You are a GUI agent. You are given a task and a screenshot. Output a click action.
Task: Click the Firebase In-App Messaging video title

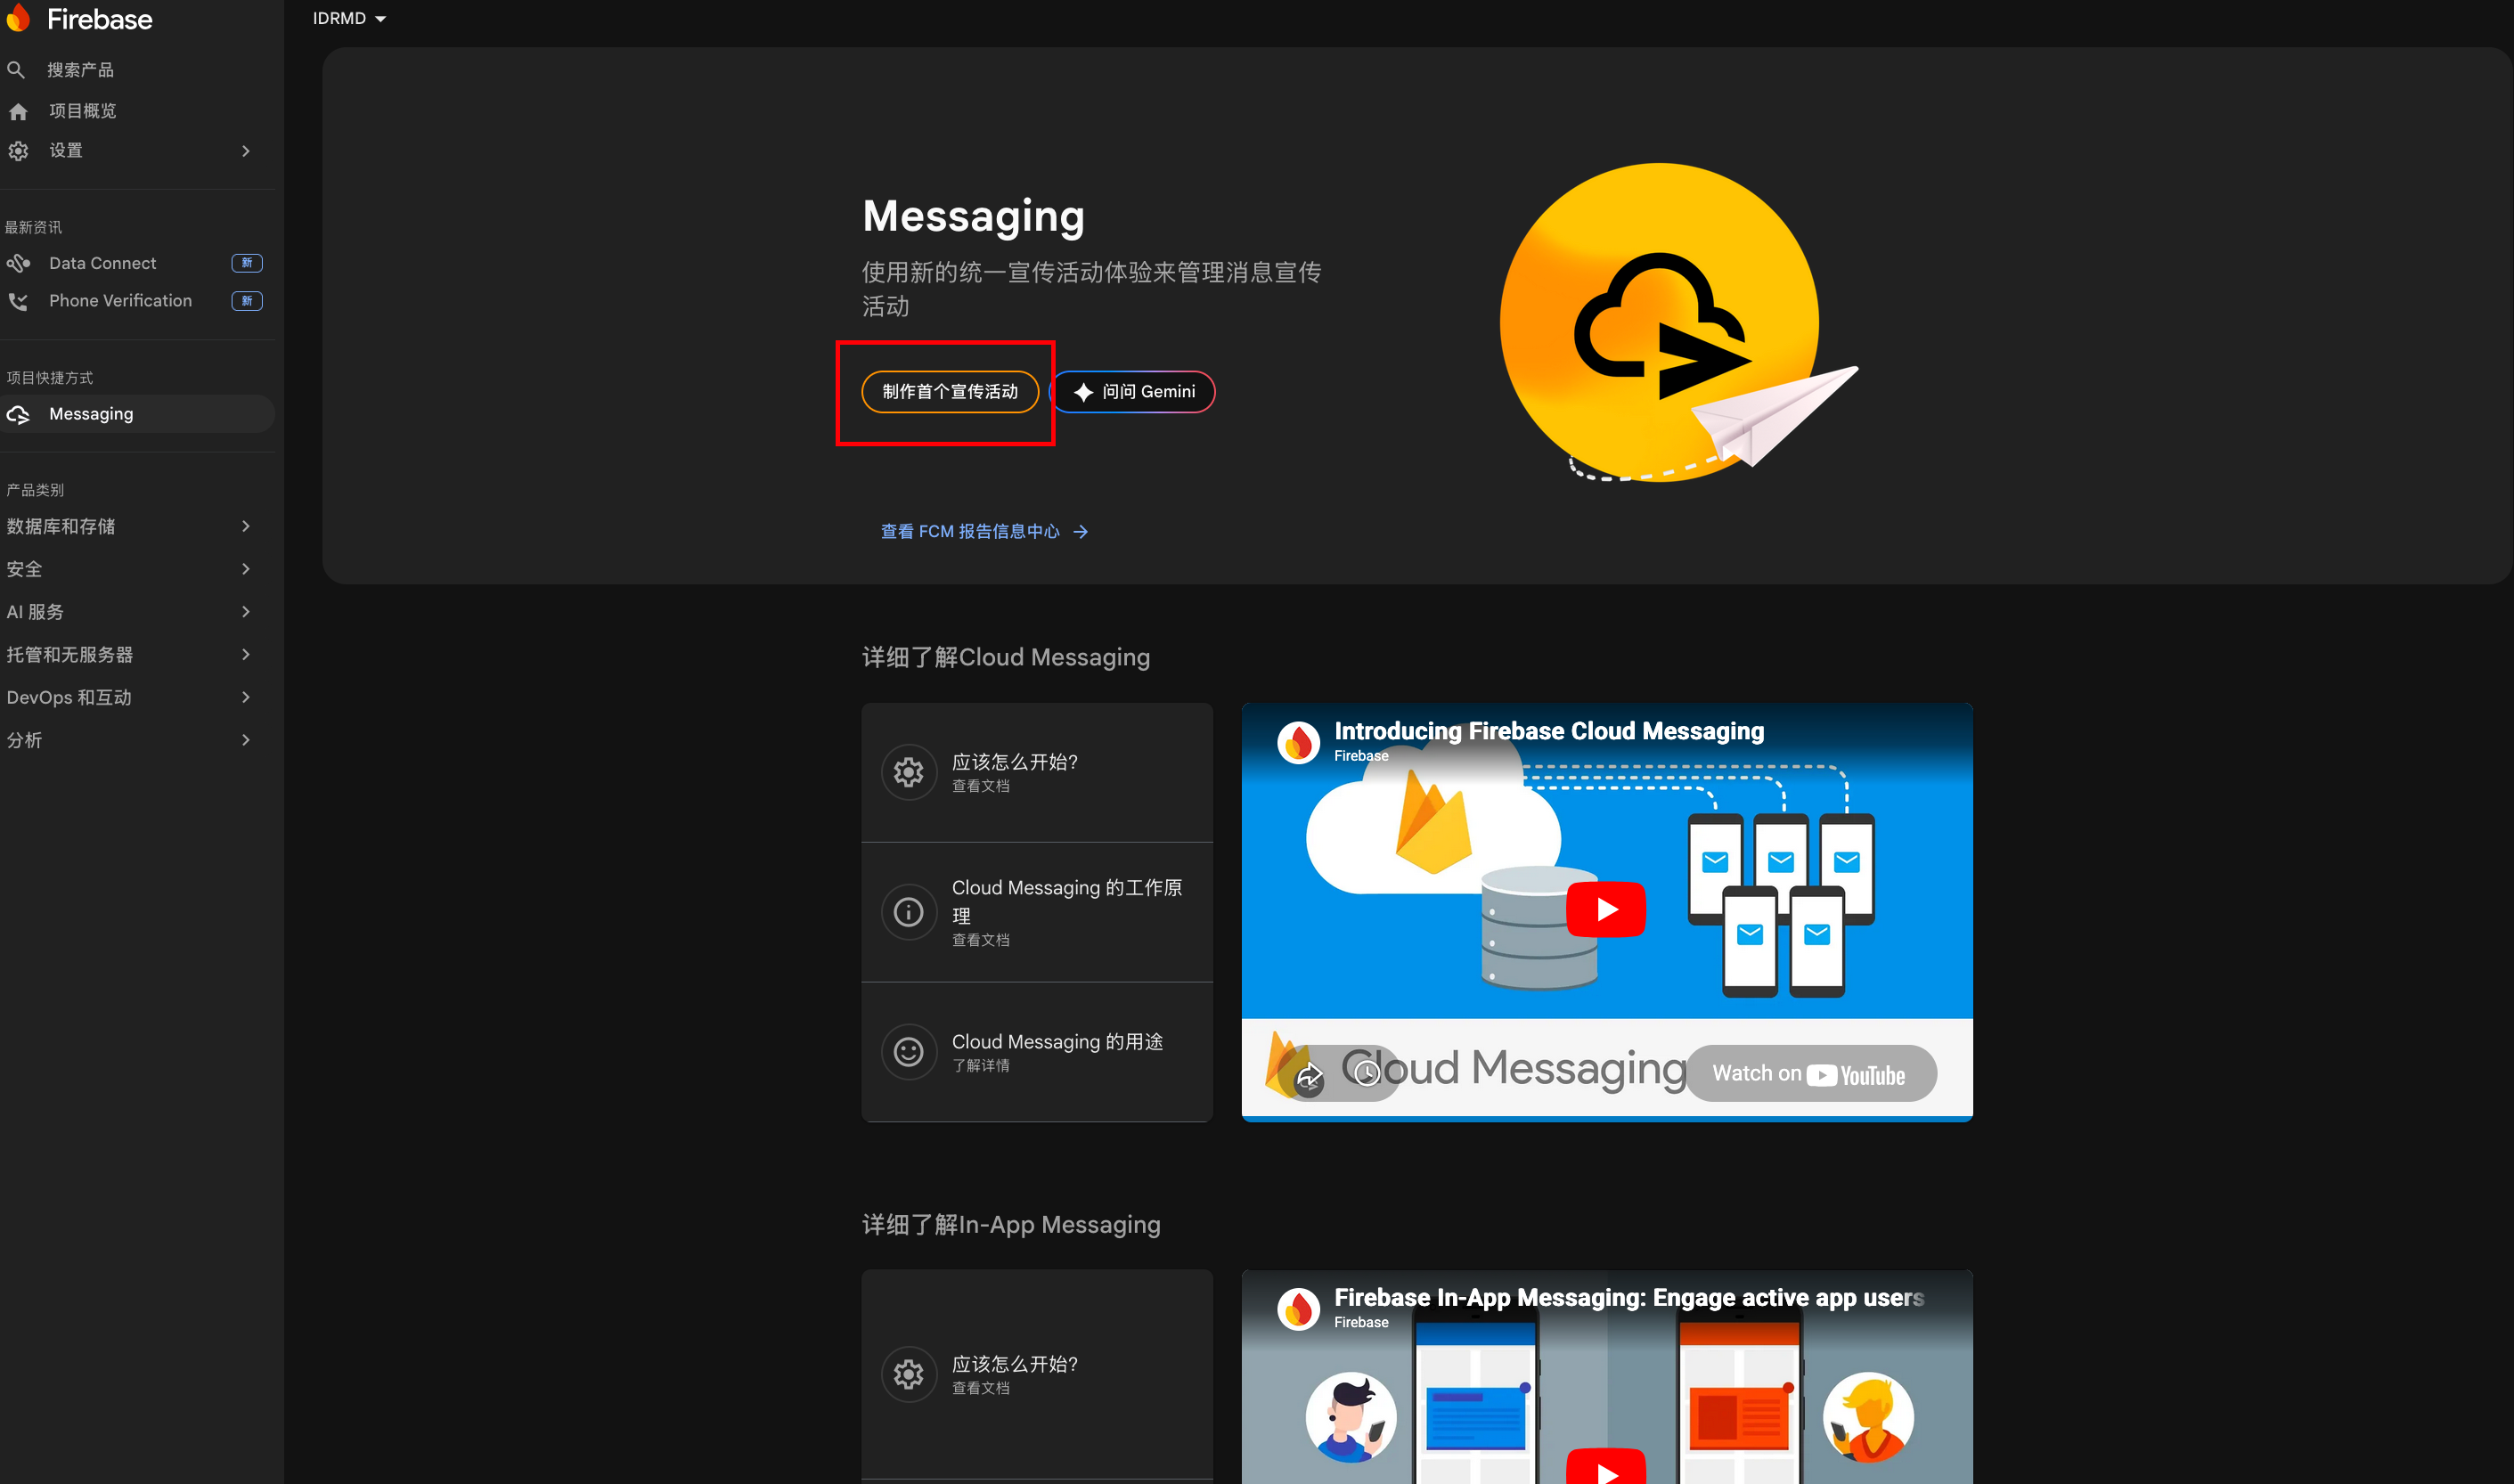click(1629, 1297)
